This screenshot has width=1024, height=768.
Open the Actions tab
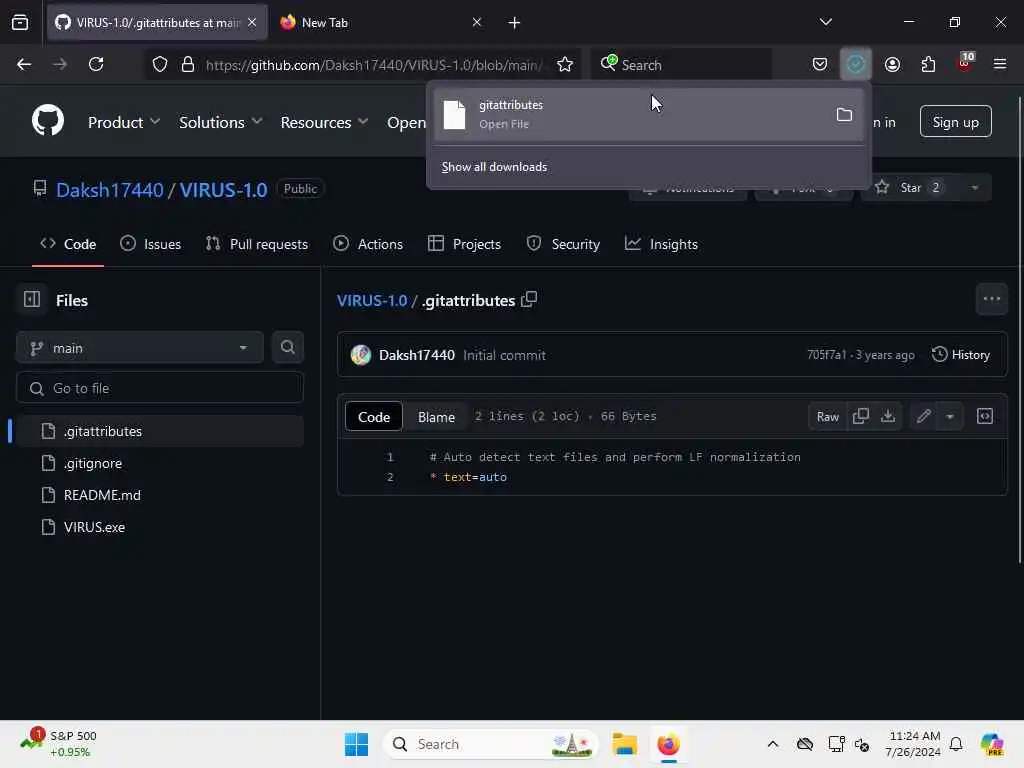pos(368,244)
